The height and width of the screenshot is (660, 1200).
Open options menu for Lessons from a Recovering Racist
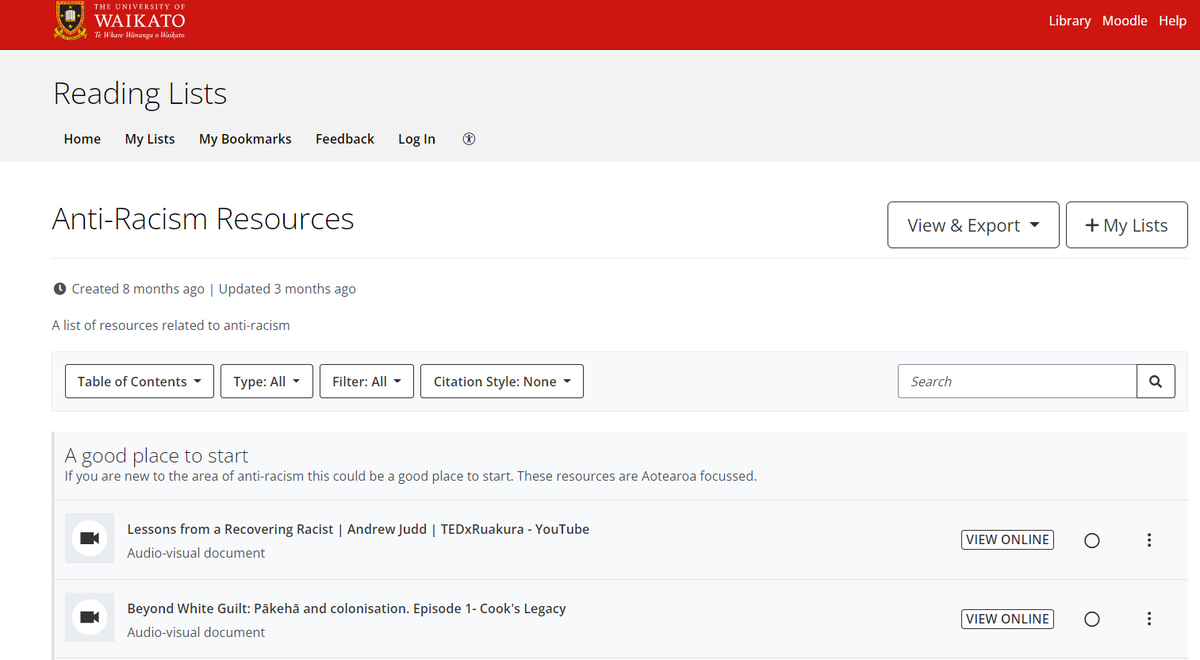pyautogui.click(x=1149, y=540)
